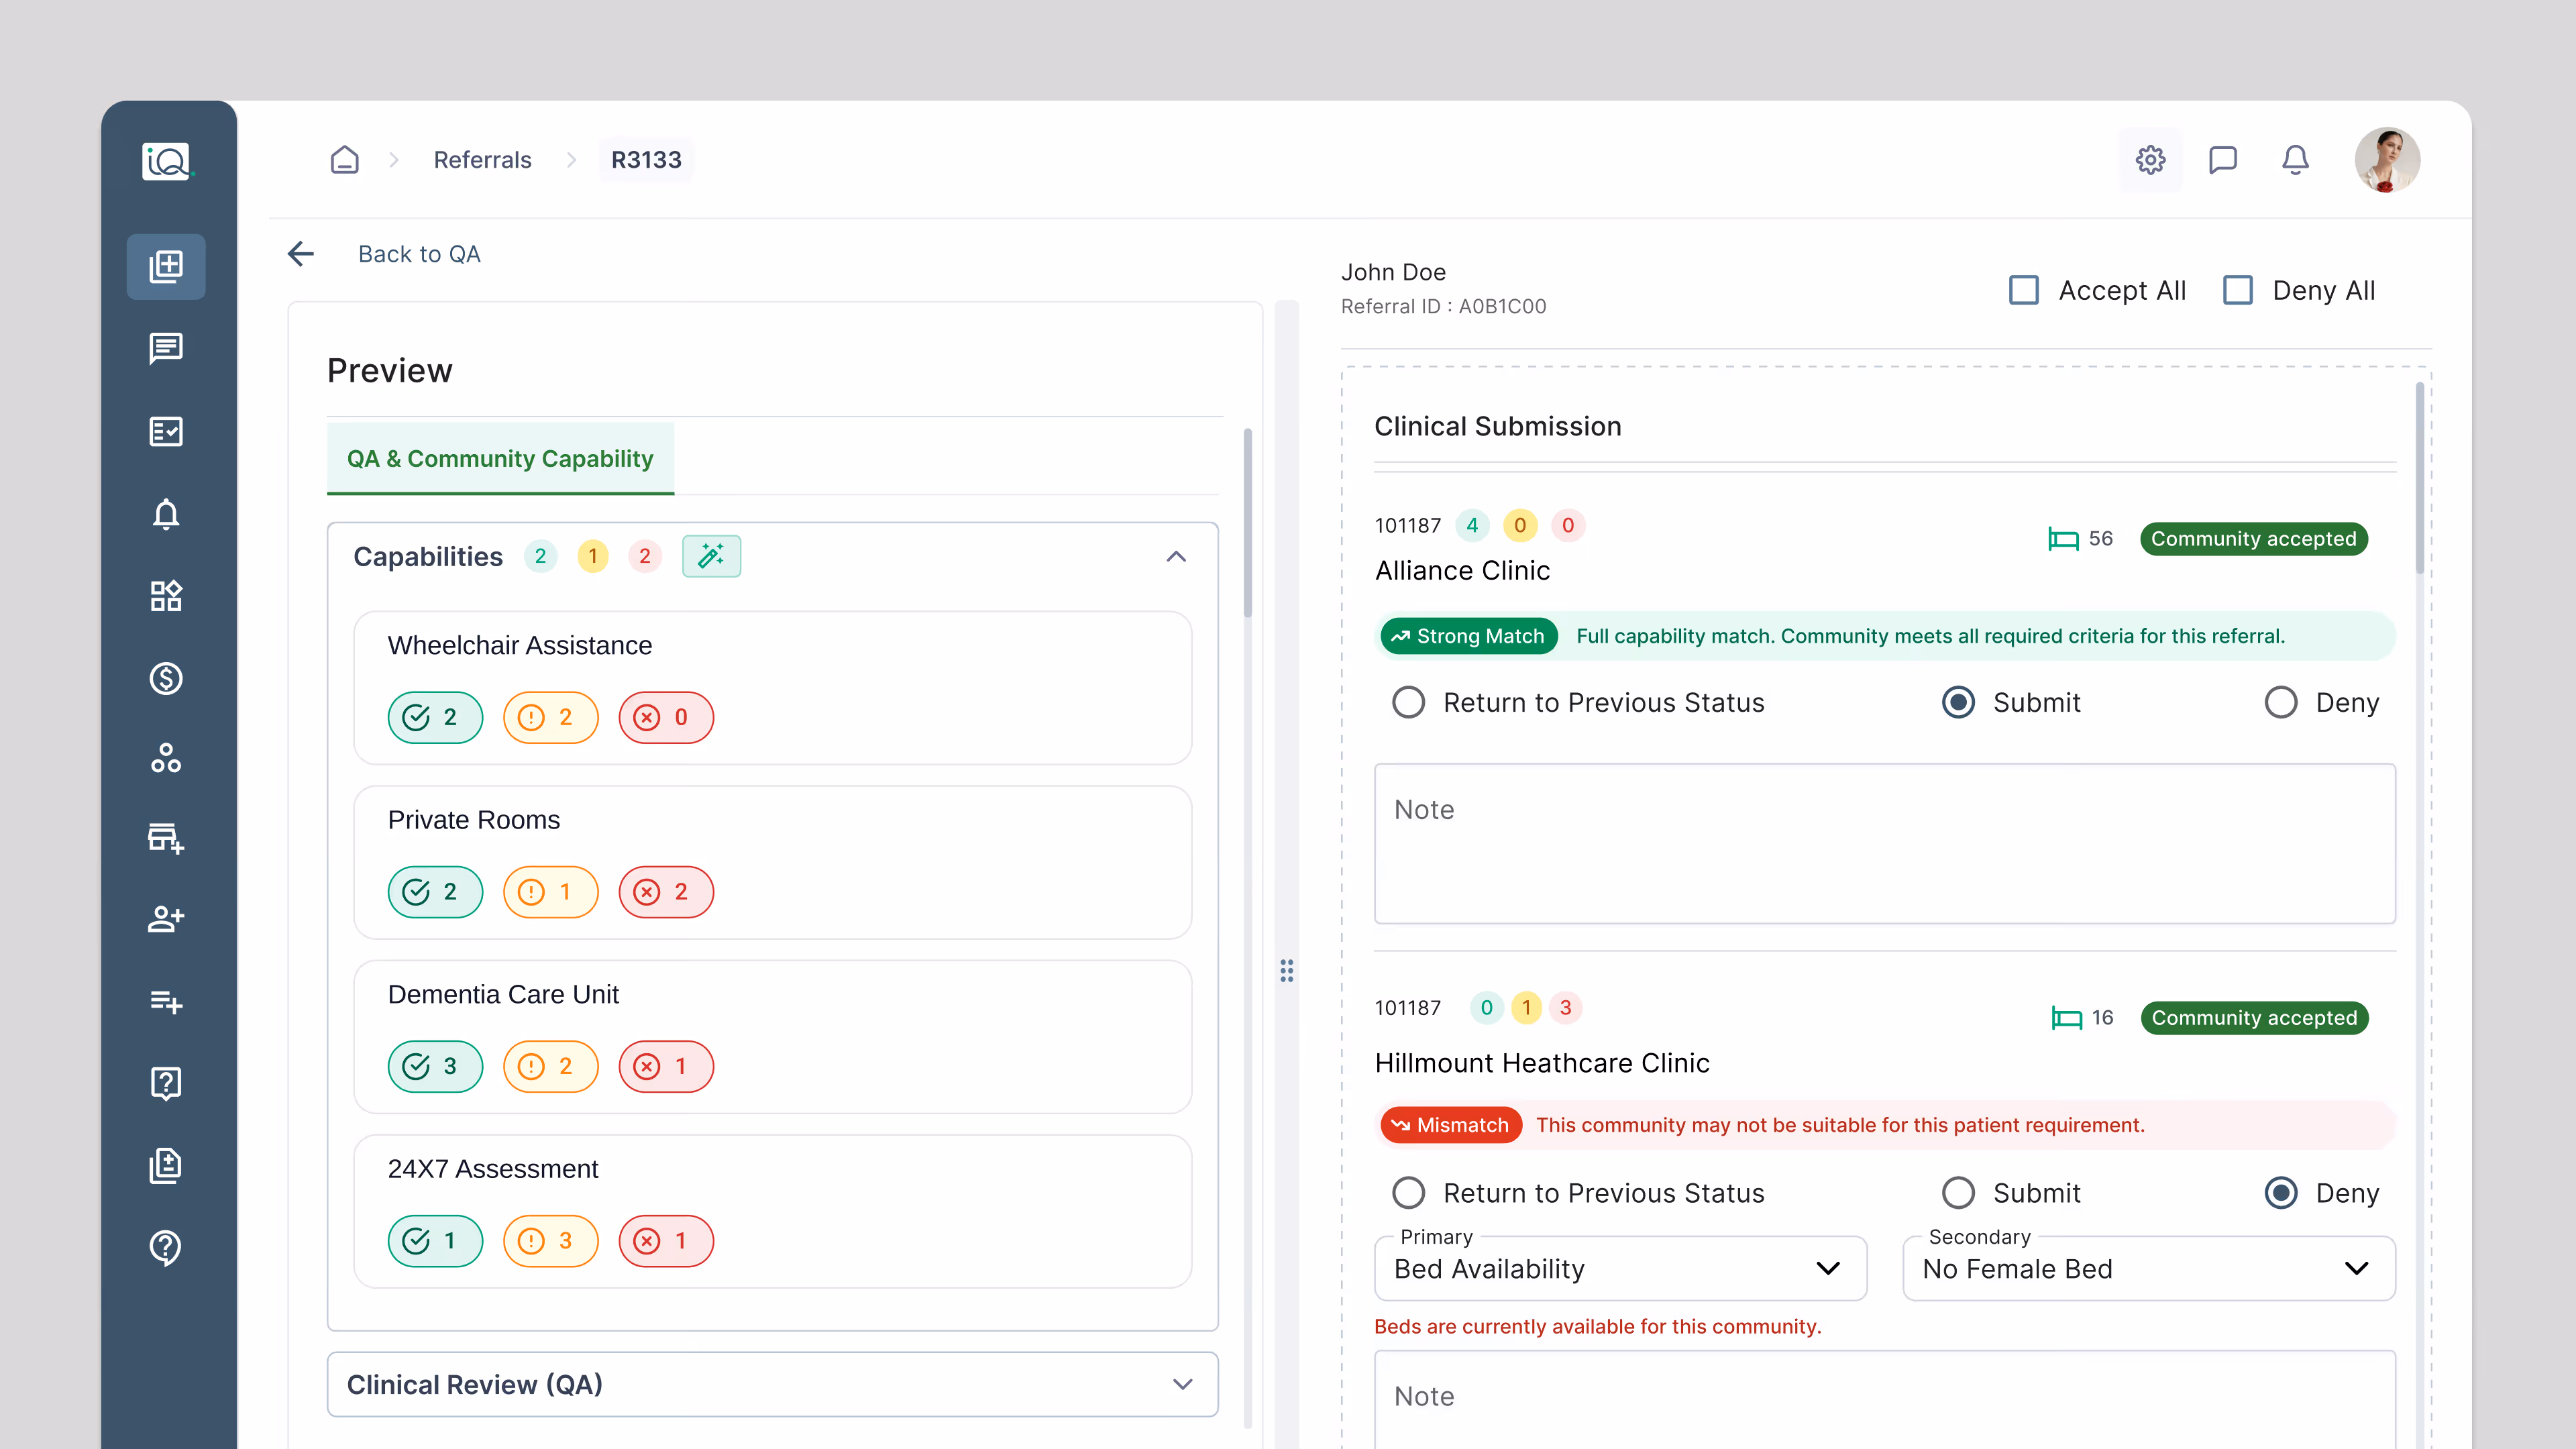Go to Referrals in breadcrumb
Screen dimensions: 2576x1449
[482, 160]
